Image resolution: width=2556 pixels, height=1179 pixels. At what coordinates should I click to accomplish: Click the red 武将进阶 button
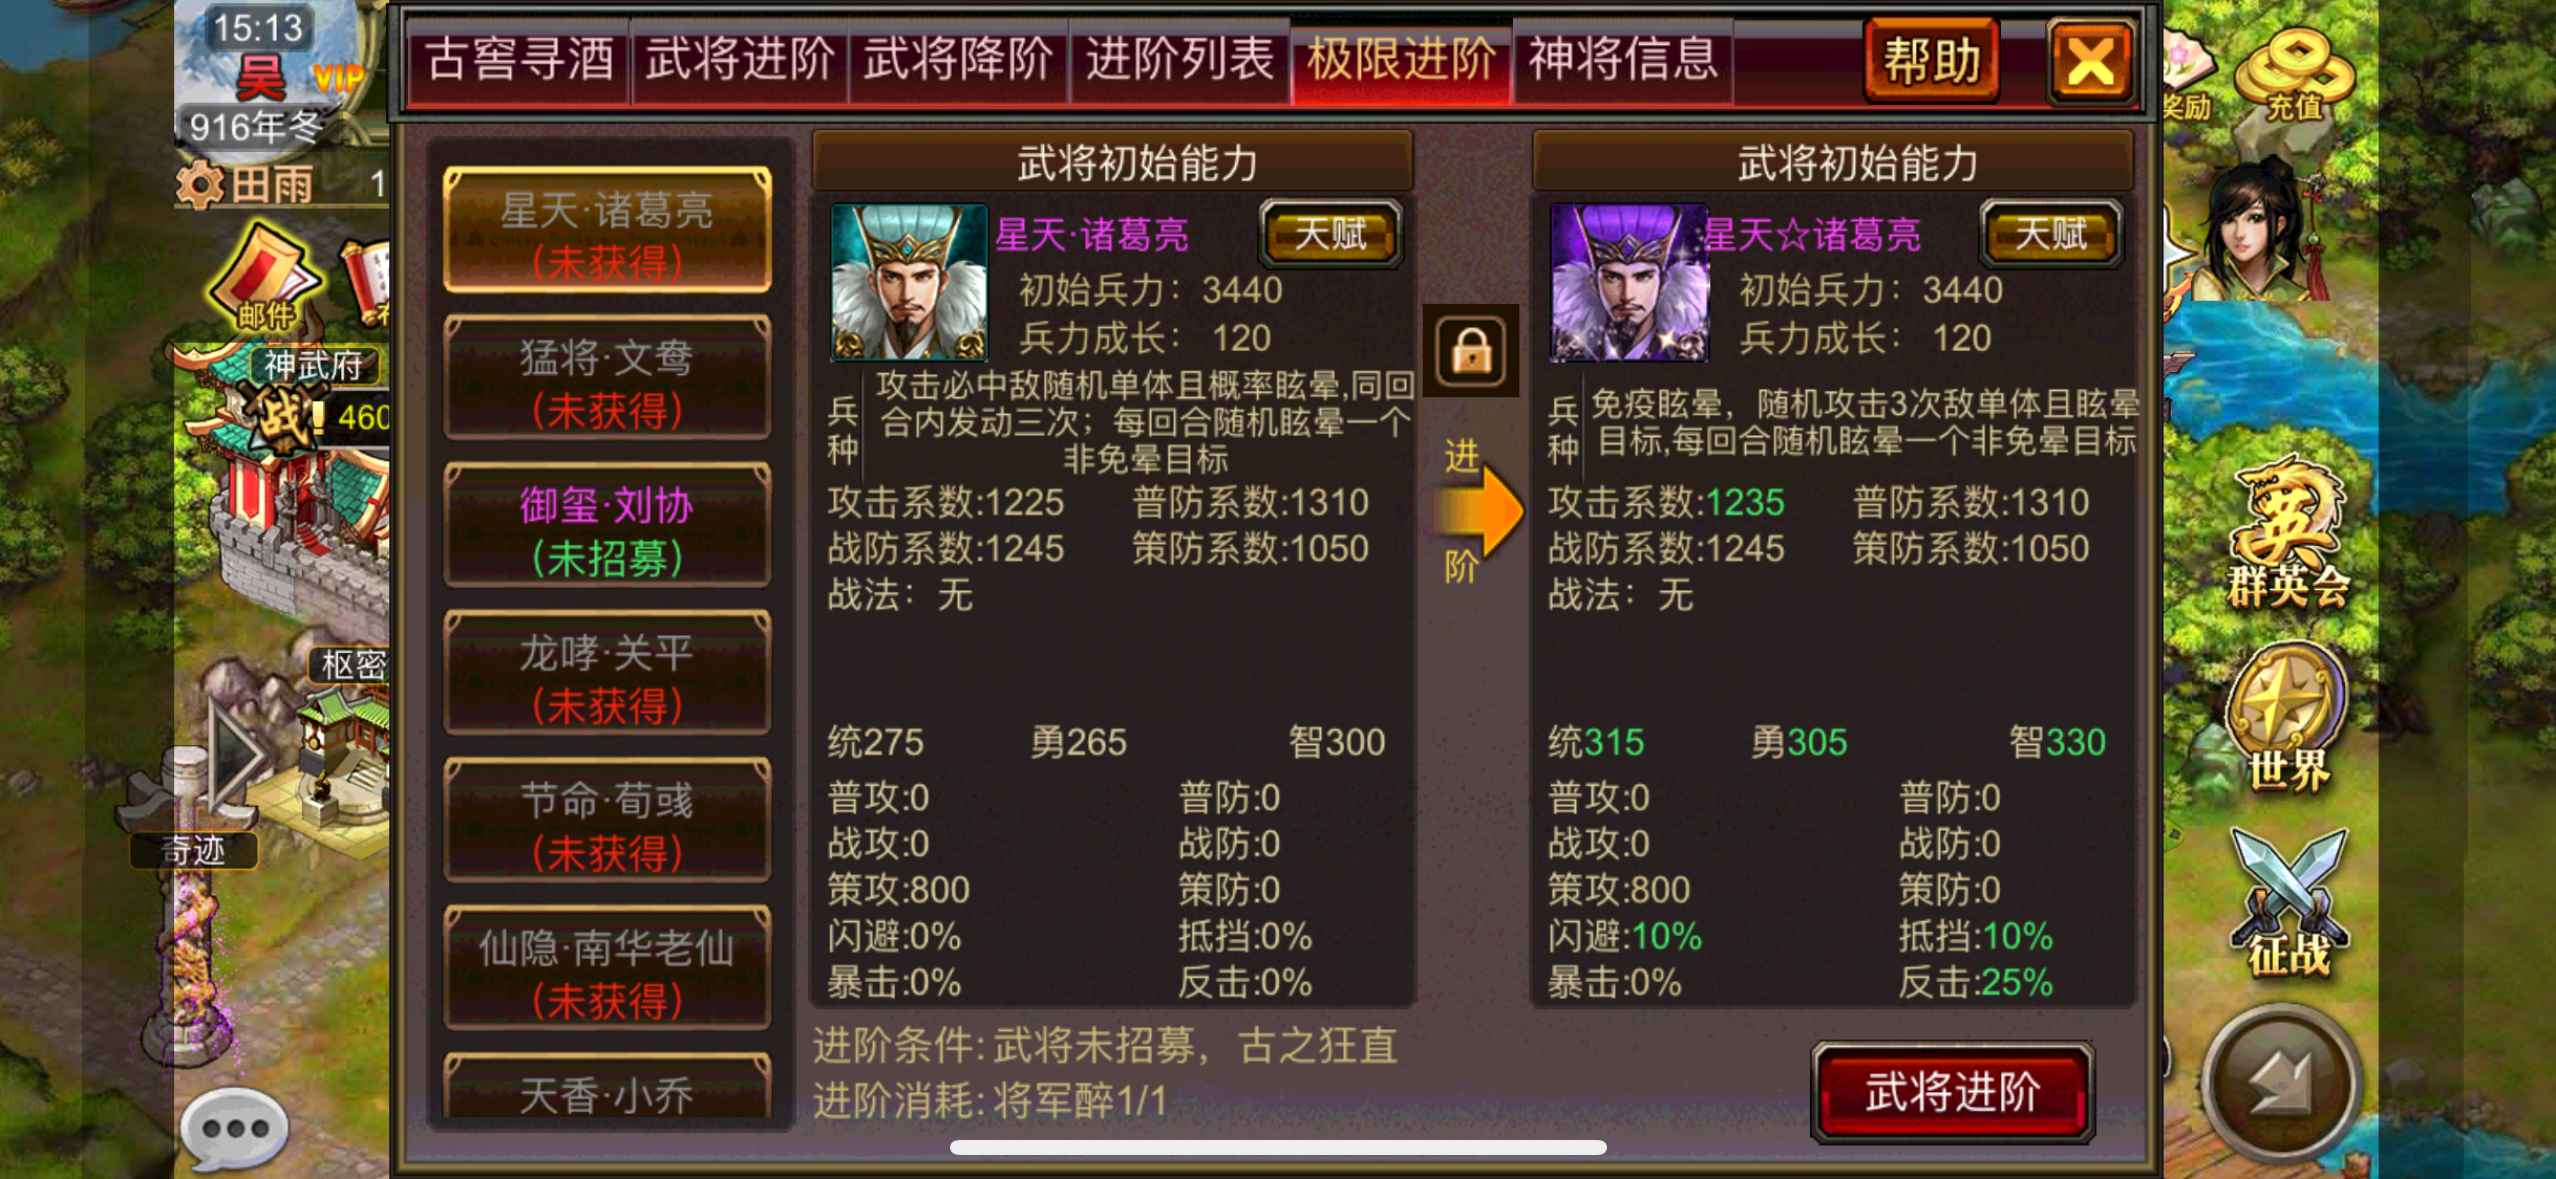point(1952,1091)
